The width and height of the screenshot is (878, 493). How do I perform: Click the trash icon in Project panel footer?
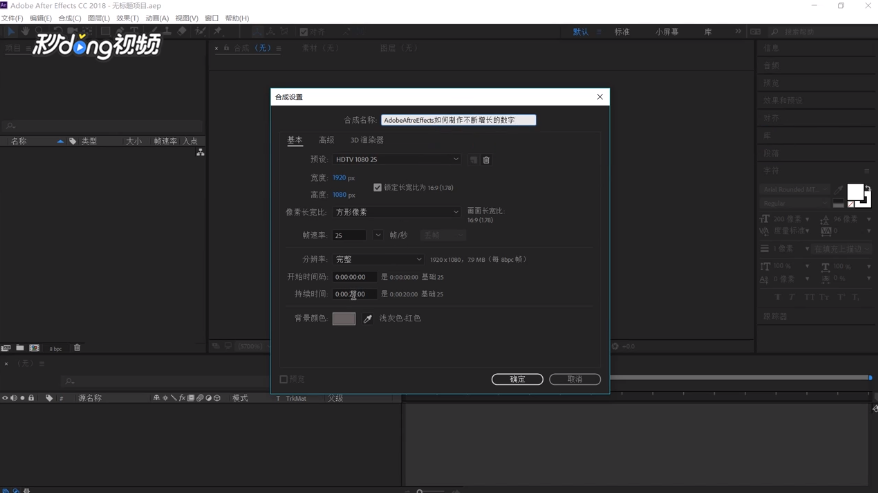pyautogui.click(x=77, y=348)
